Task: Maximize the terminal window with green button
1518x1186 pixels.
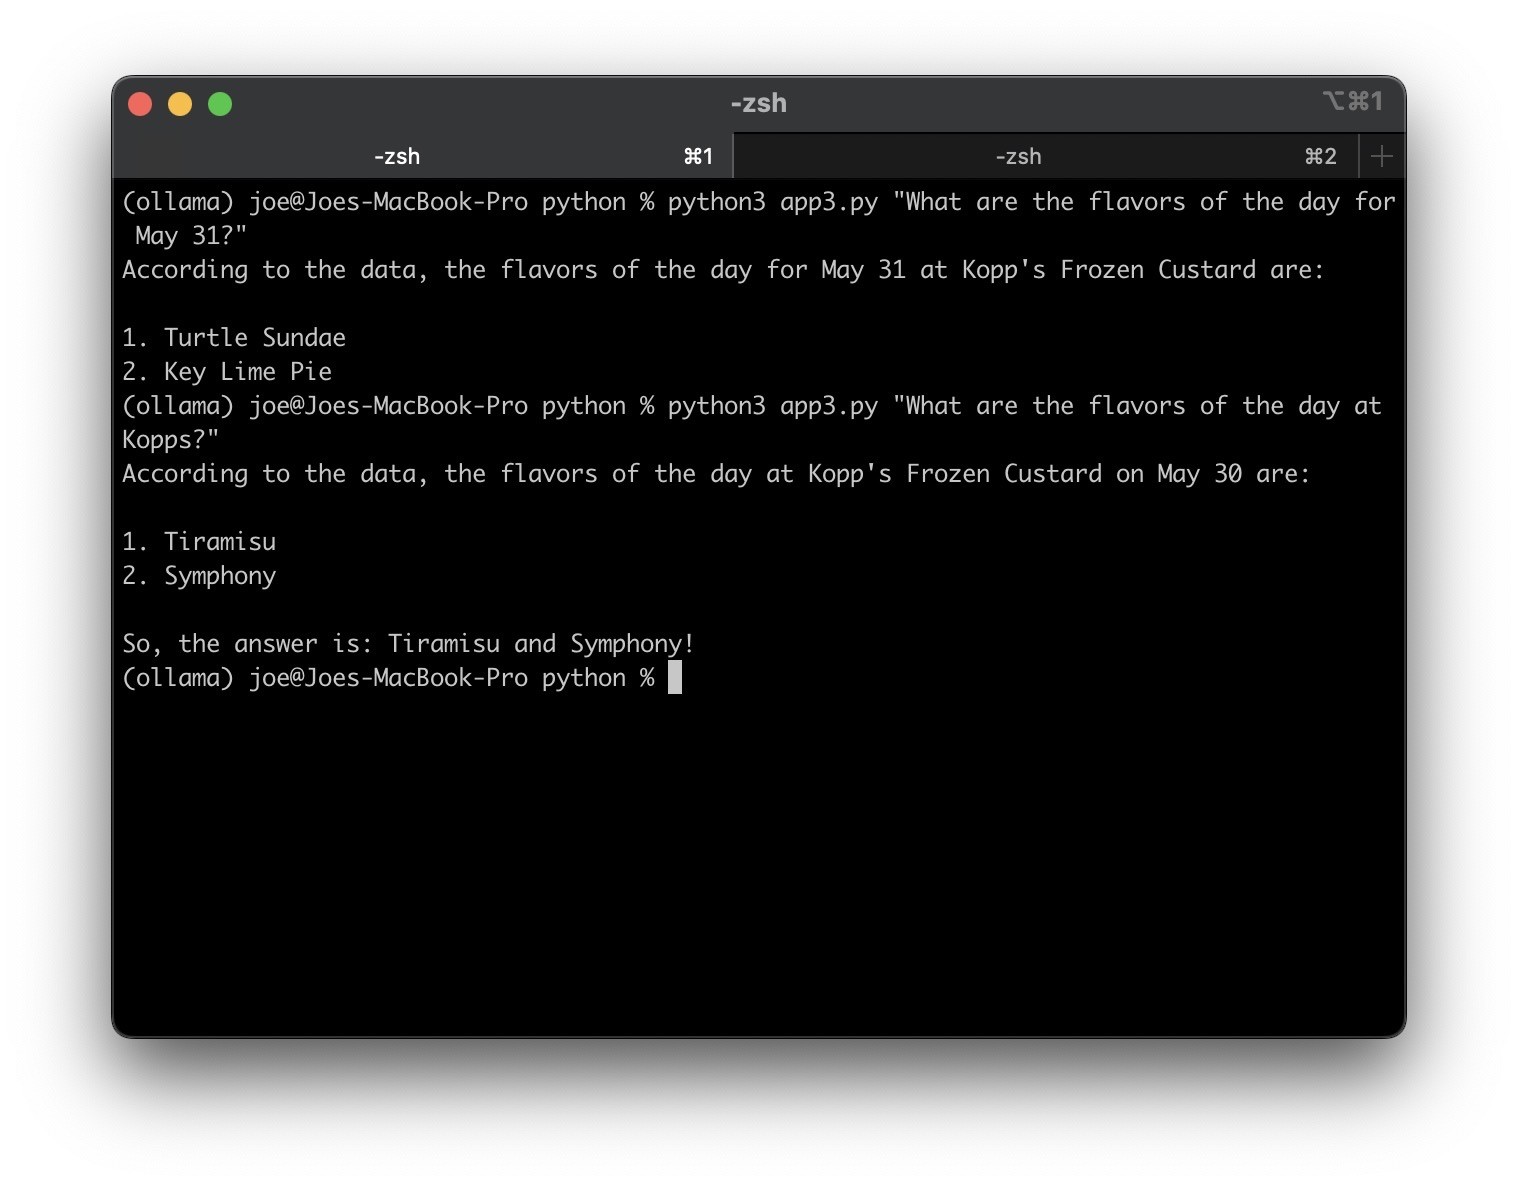Action: (x=220, y=104)
